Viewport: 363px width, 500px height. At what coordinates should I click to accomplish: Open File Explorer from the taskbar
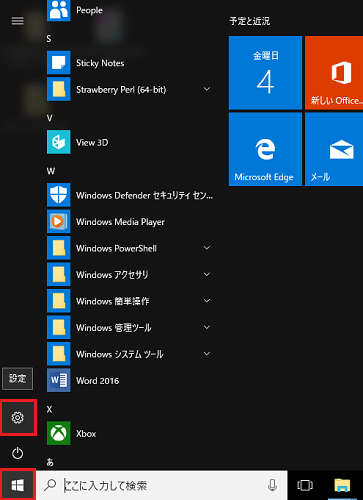(342, 485)
